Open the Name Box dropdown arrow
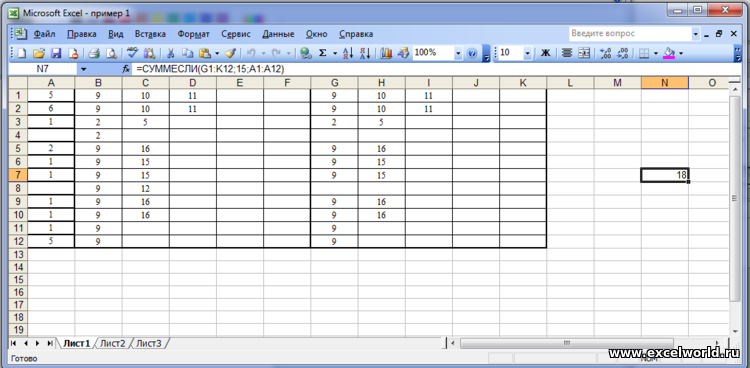 (x=84, y=69)
